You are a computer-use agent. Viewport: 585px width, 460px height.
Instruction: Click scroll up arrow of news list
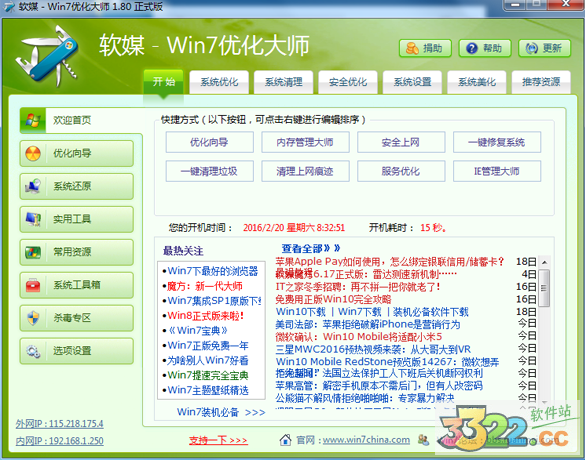tap(545, 262)
